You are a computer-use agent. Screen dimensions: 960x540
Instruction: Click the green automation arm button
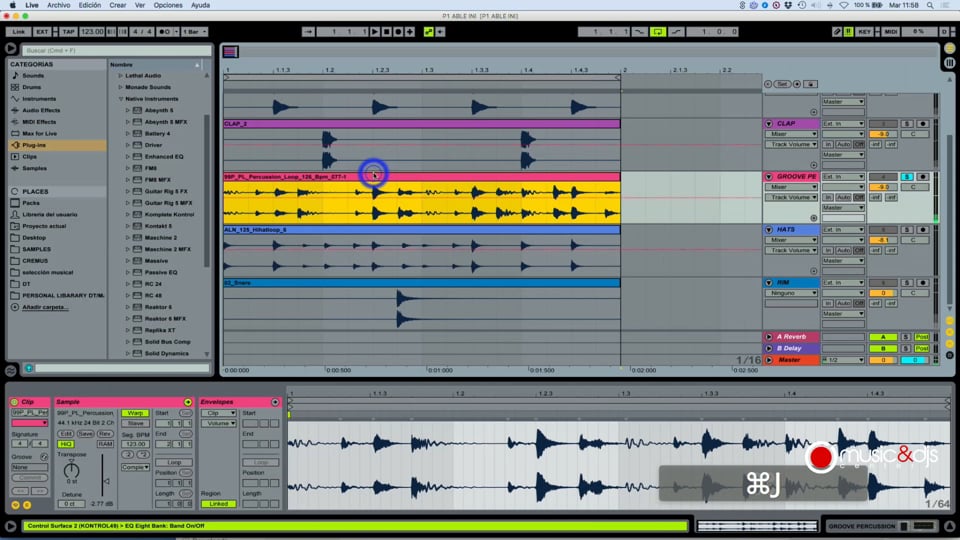[x=429, y=32]
